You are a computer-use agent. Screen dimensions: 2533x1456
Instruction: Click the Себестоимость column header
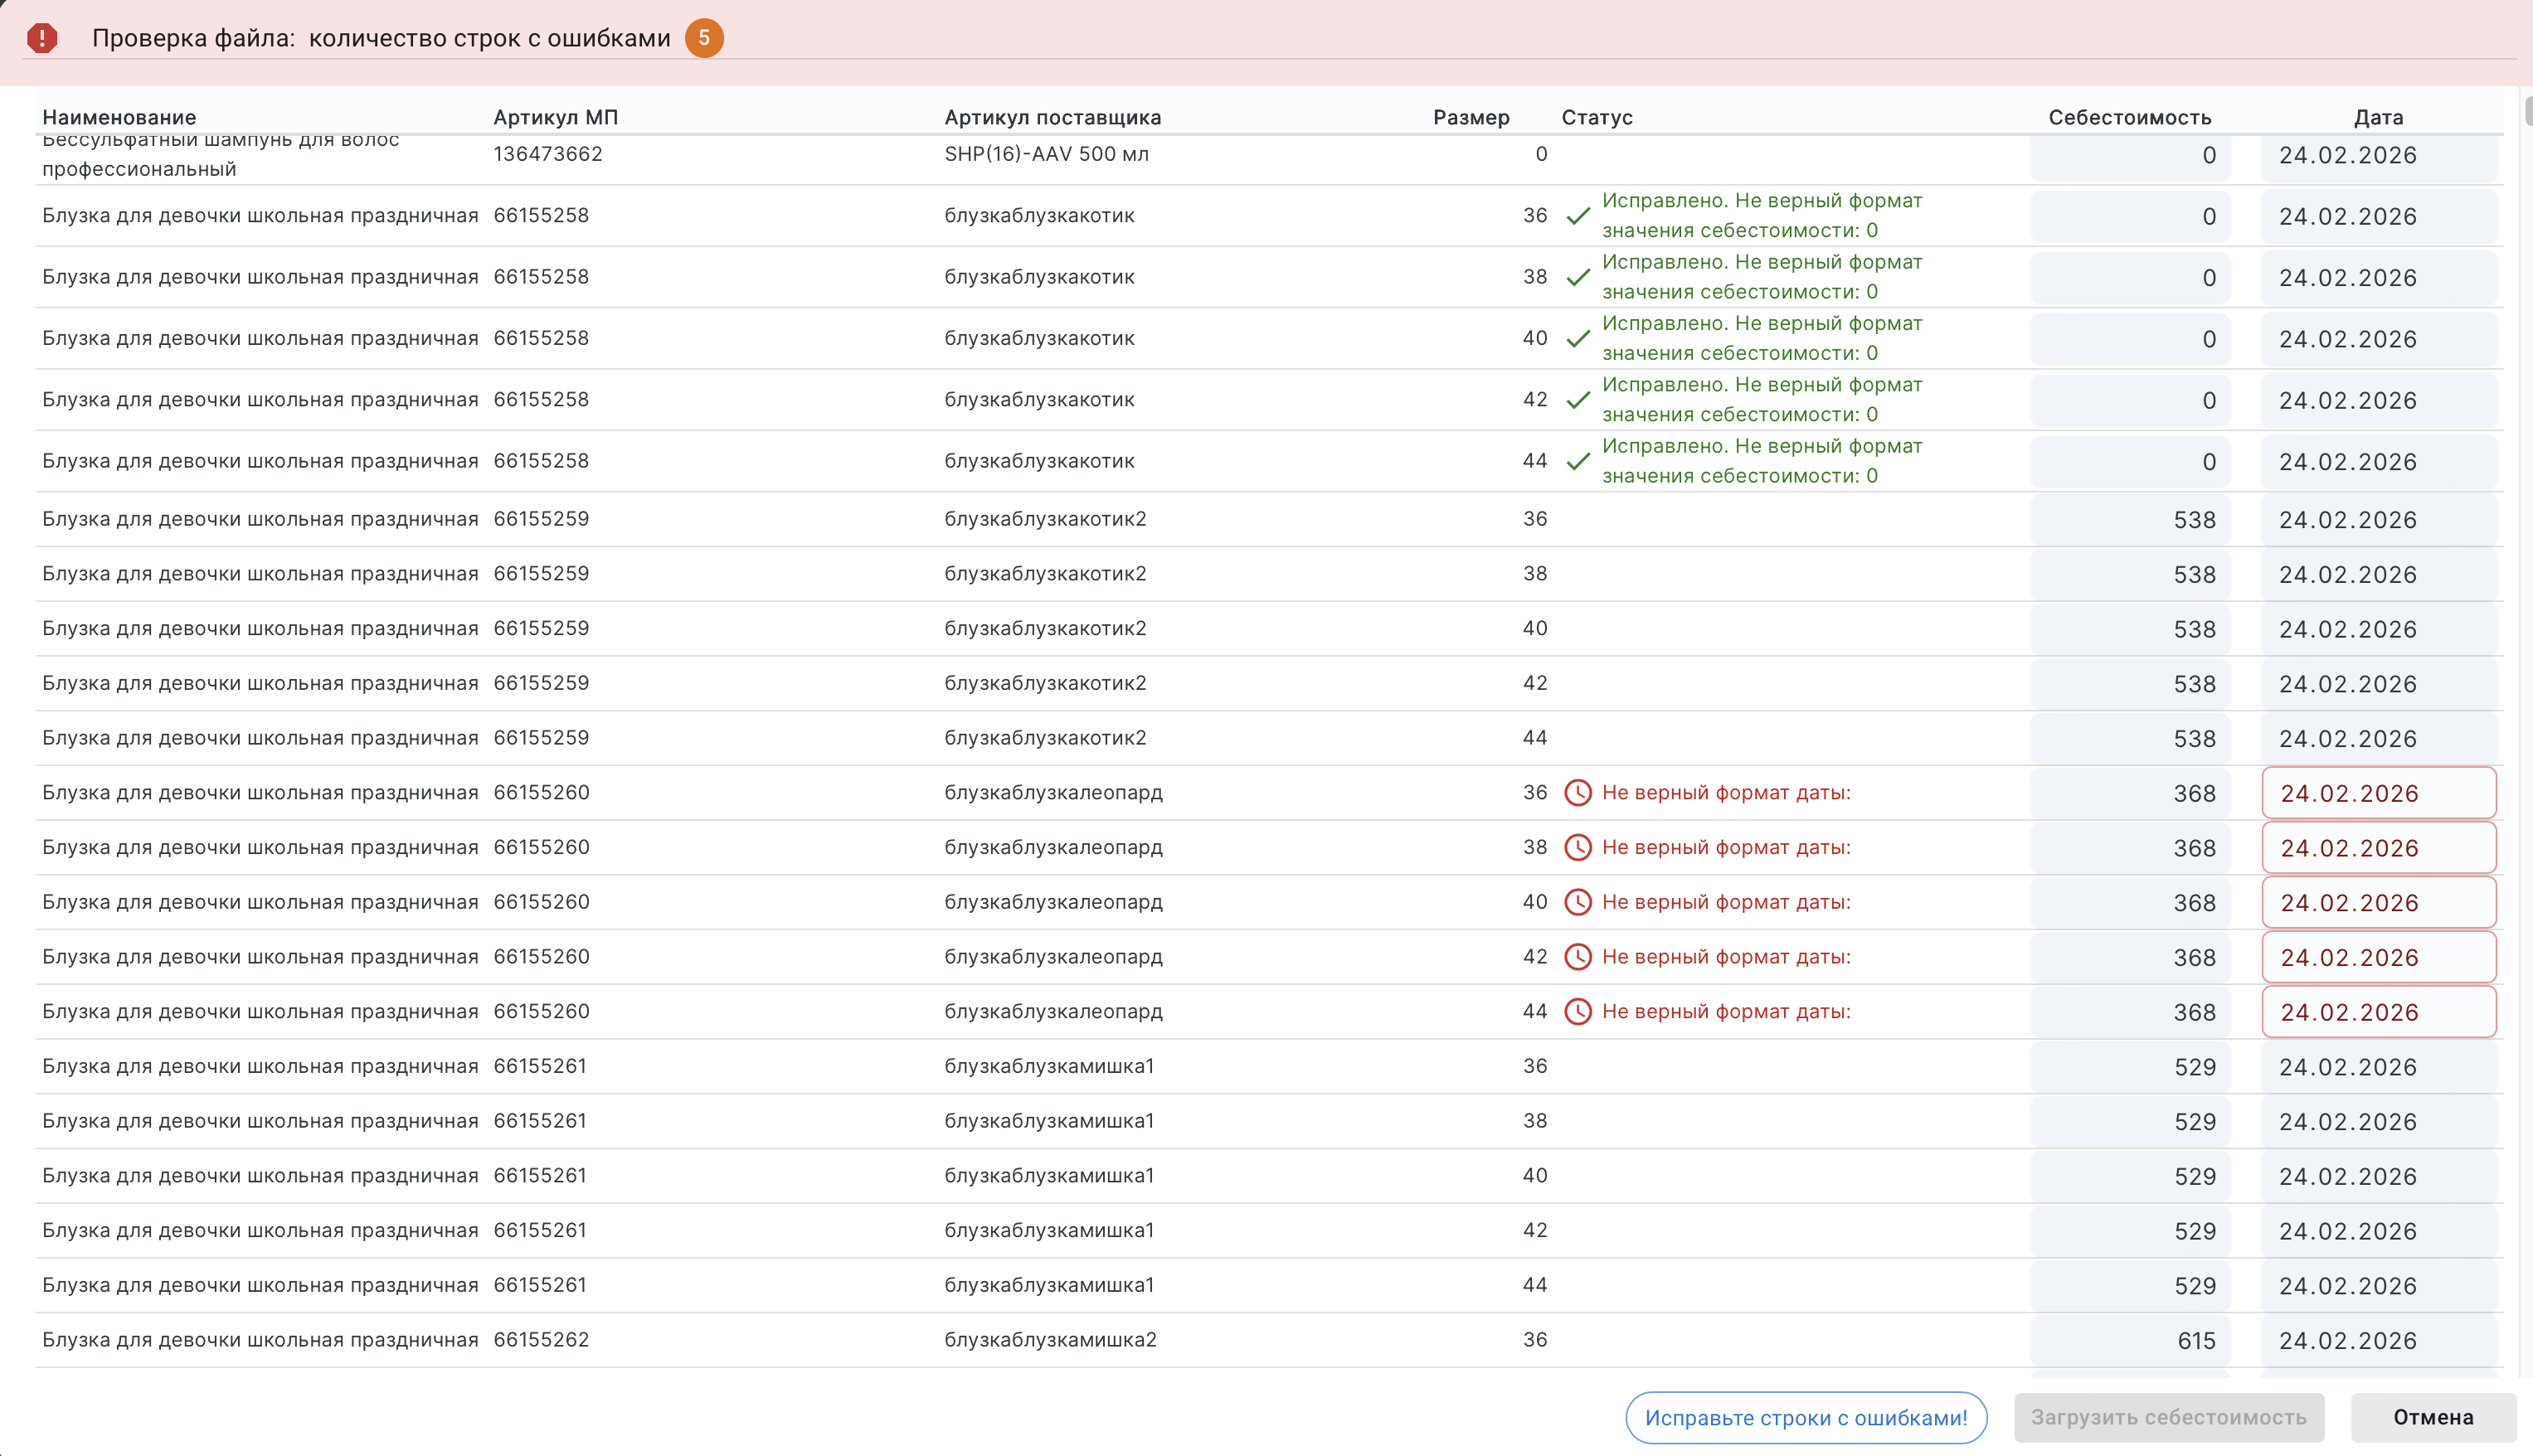[x=2129, y=117]
